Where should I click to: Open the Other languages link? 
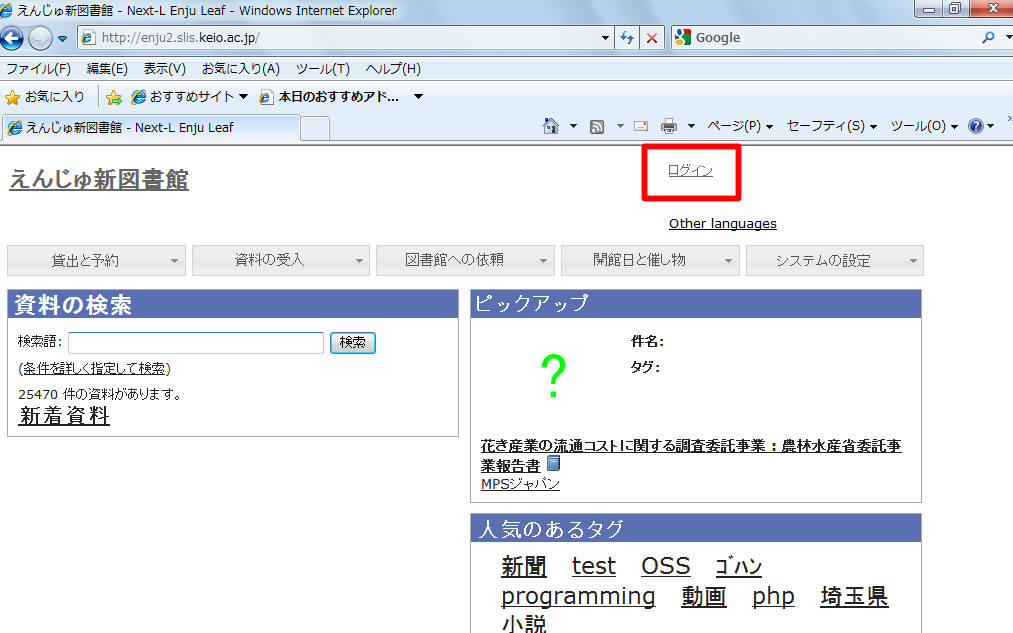(722, 223)
